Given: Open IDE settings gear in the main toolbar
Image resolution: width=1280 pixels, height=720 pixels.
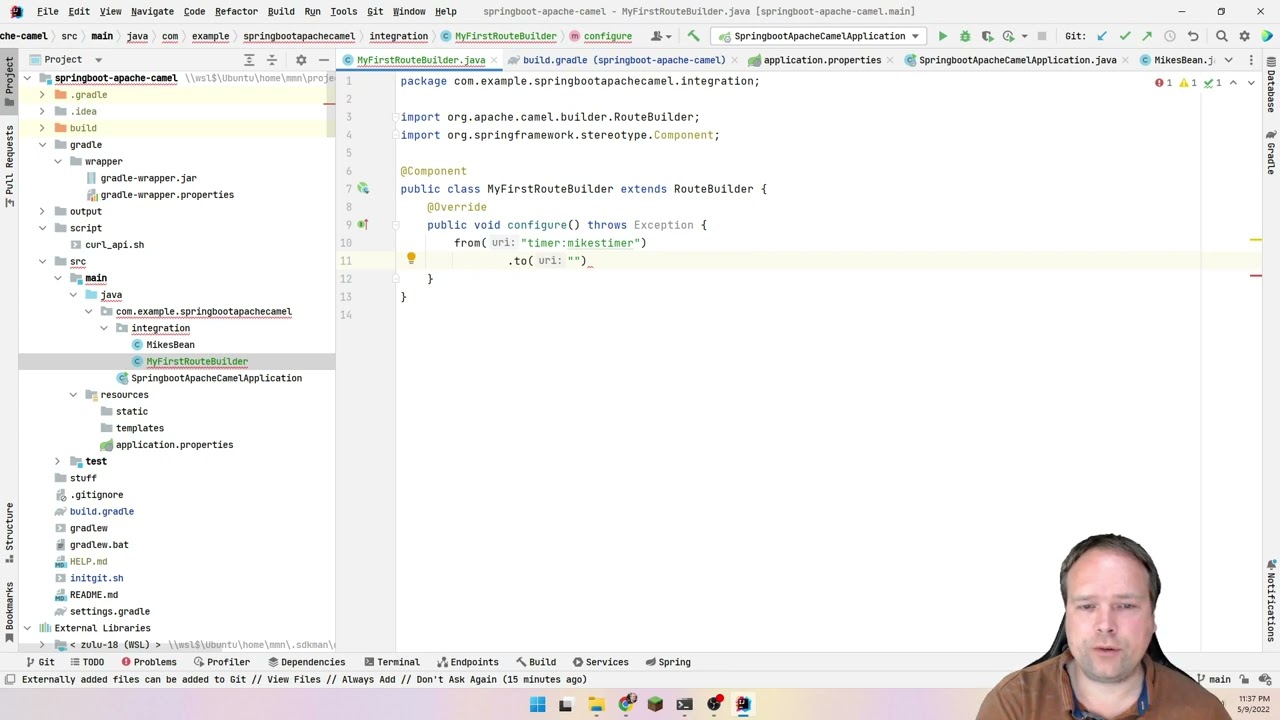Looking at the screenshot, I should 1245,36.
